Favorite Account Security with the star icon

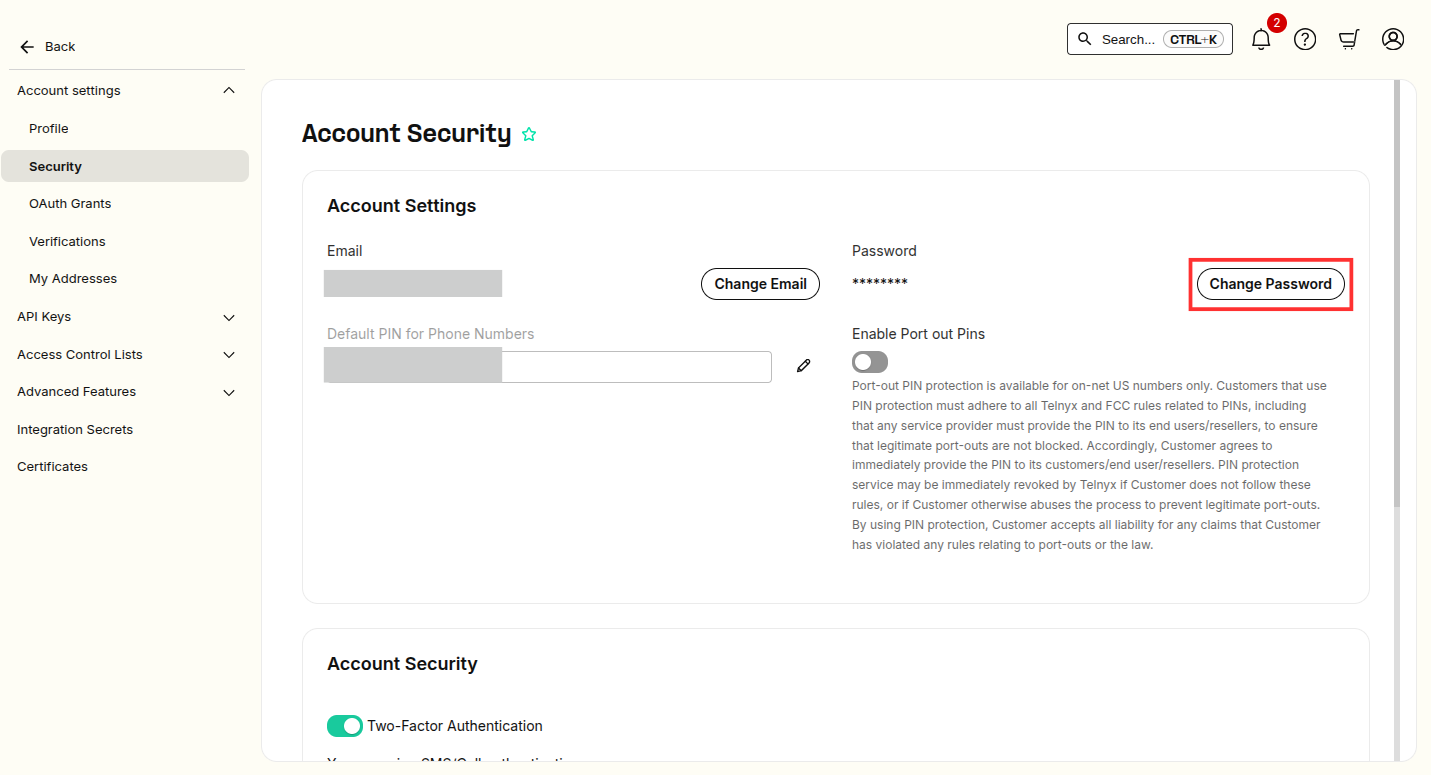coord(529,134)
